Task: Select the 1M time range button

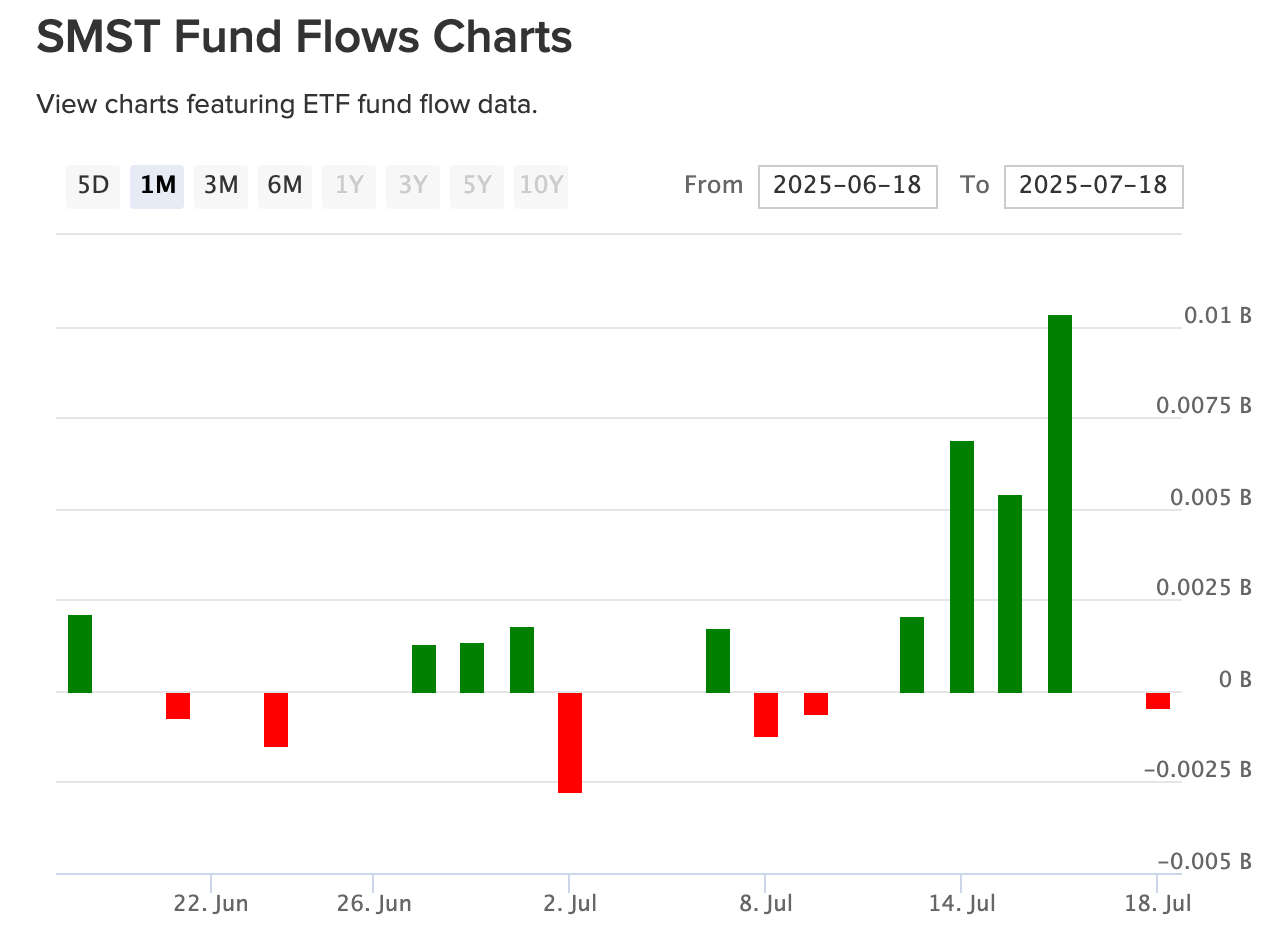Action: (157, 186)
